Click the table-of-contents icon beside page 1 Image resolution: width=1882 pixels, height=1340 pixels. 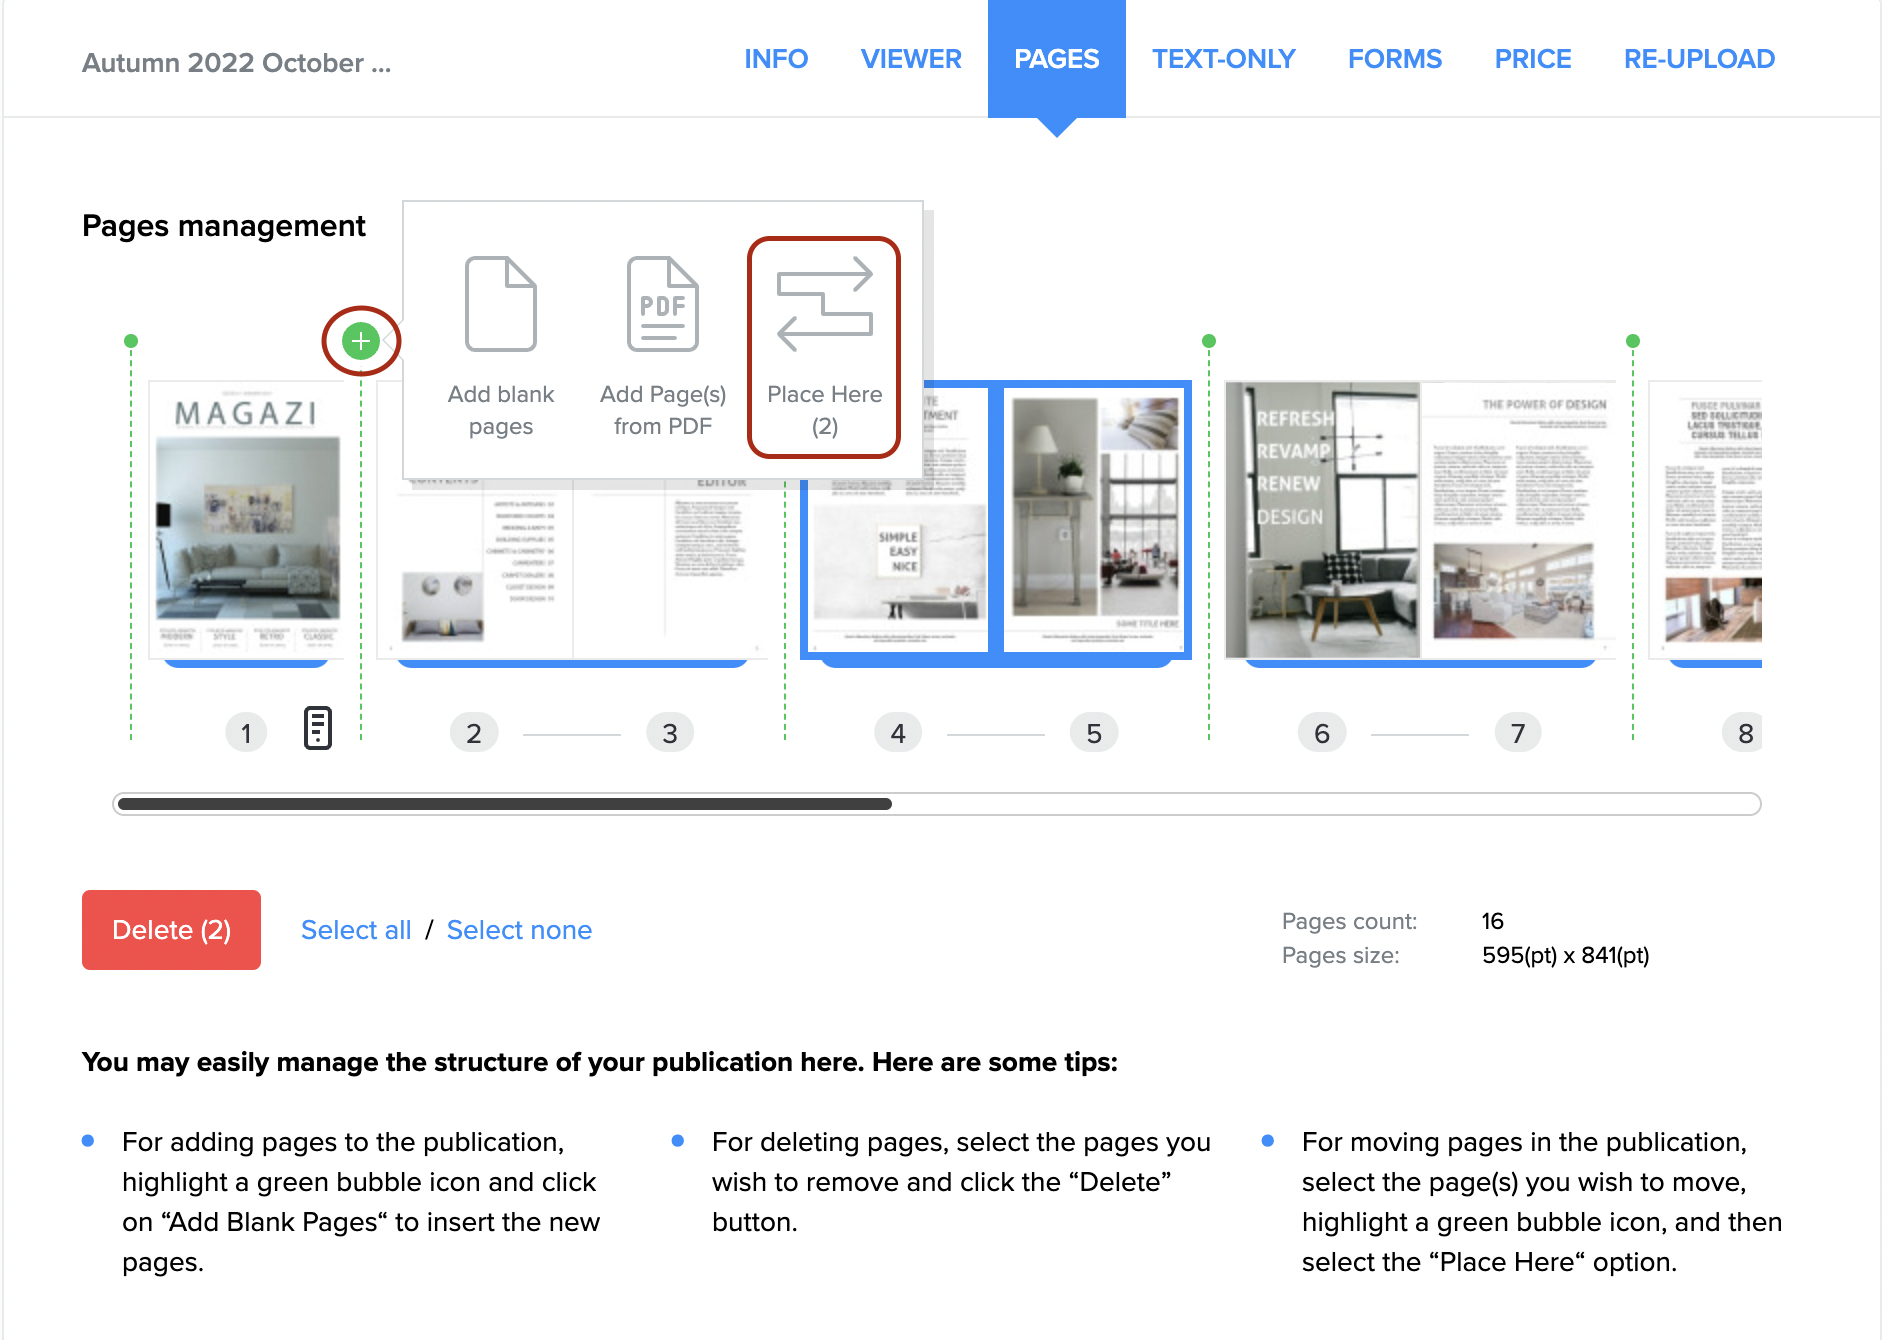point(317,728)
